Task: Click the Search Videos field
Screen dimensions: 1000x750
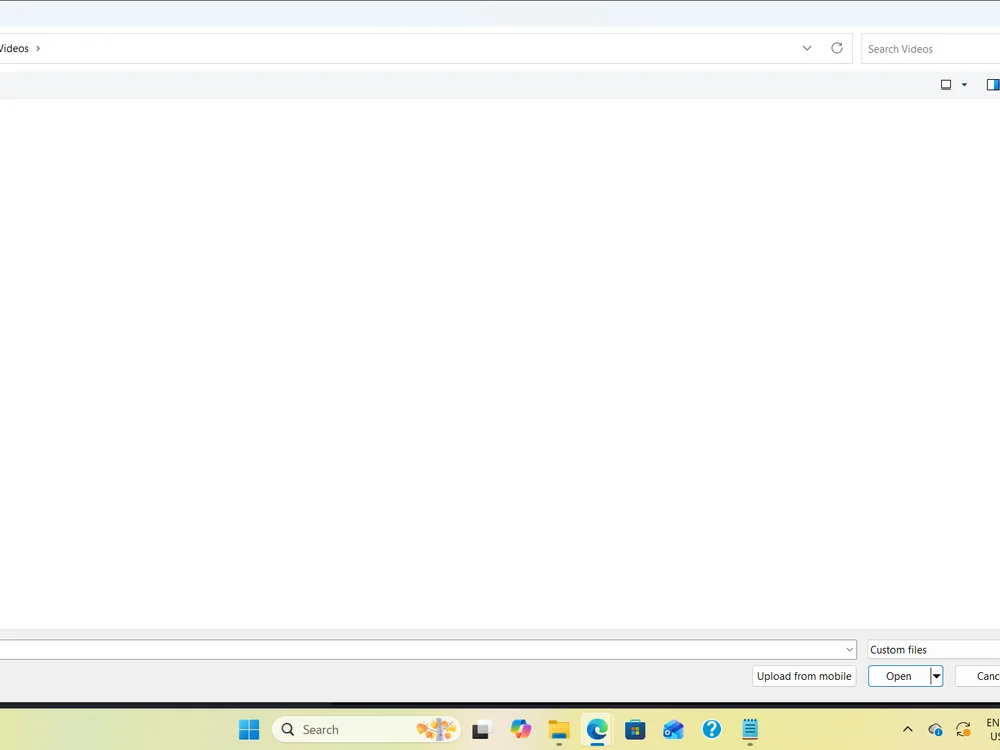Action: 931,49
